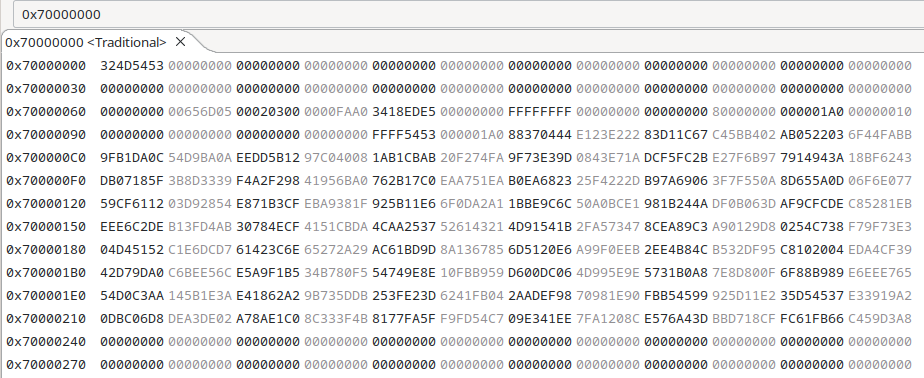Select the AC61BD9D value
This screenshot has width=924, height=378.
click(404, 249)
